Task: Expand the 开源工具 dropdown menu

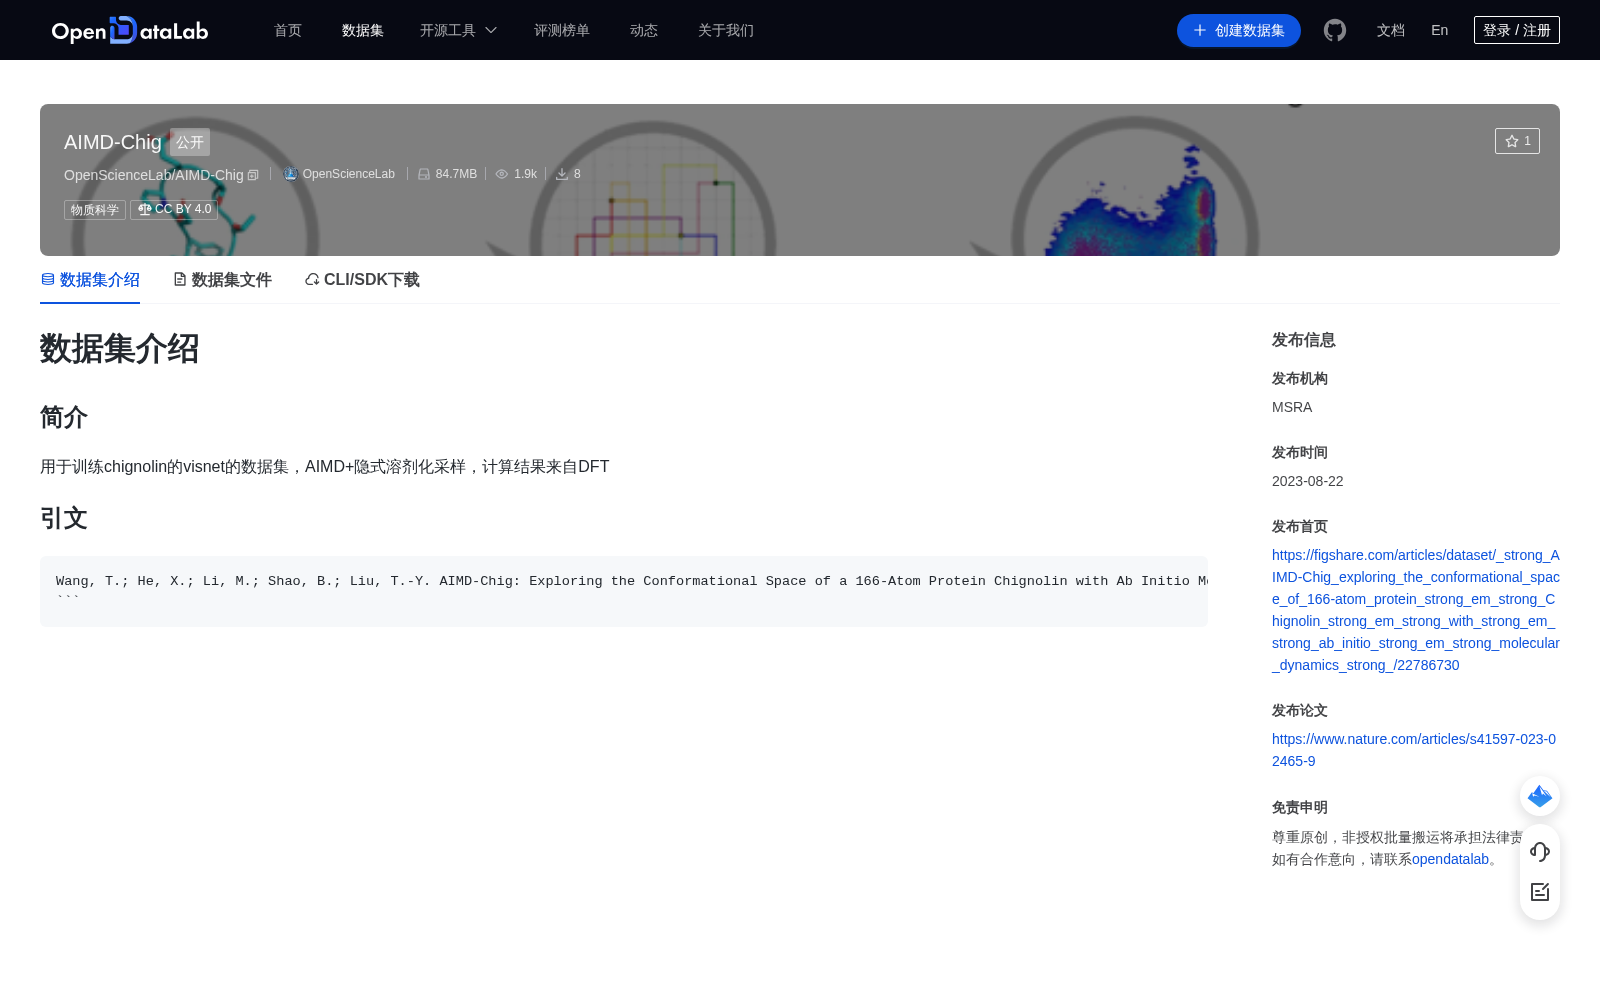Action: click(458, 30)
